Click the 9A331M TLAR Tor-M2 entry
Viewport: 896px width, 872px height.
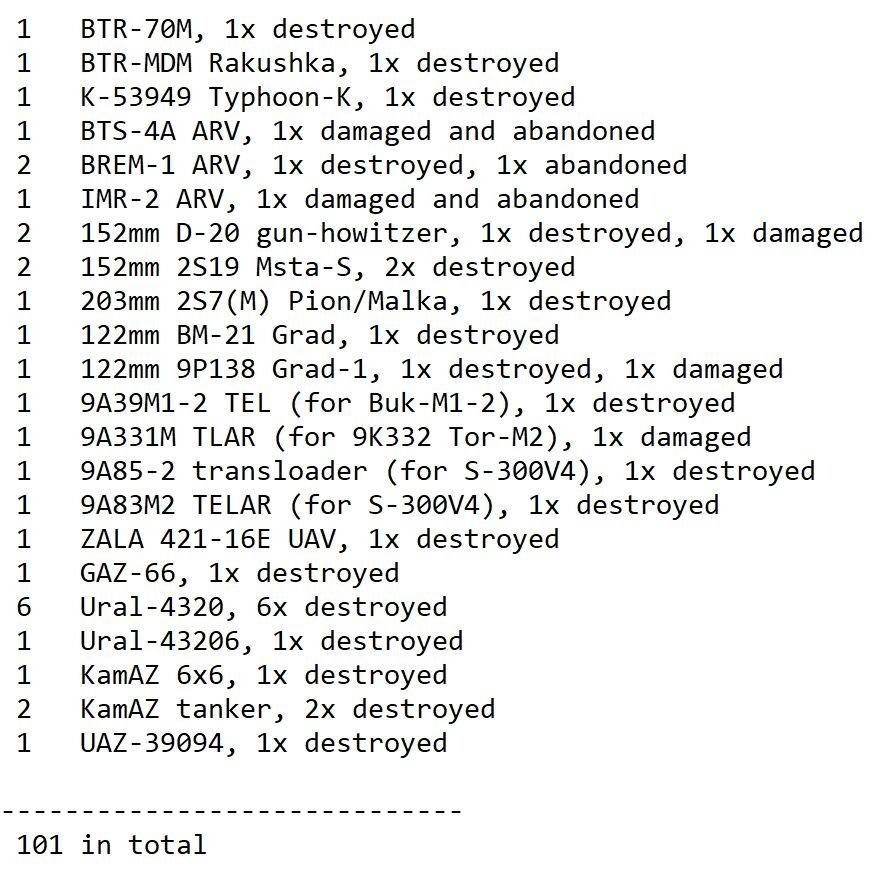(x=415, y=437)
